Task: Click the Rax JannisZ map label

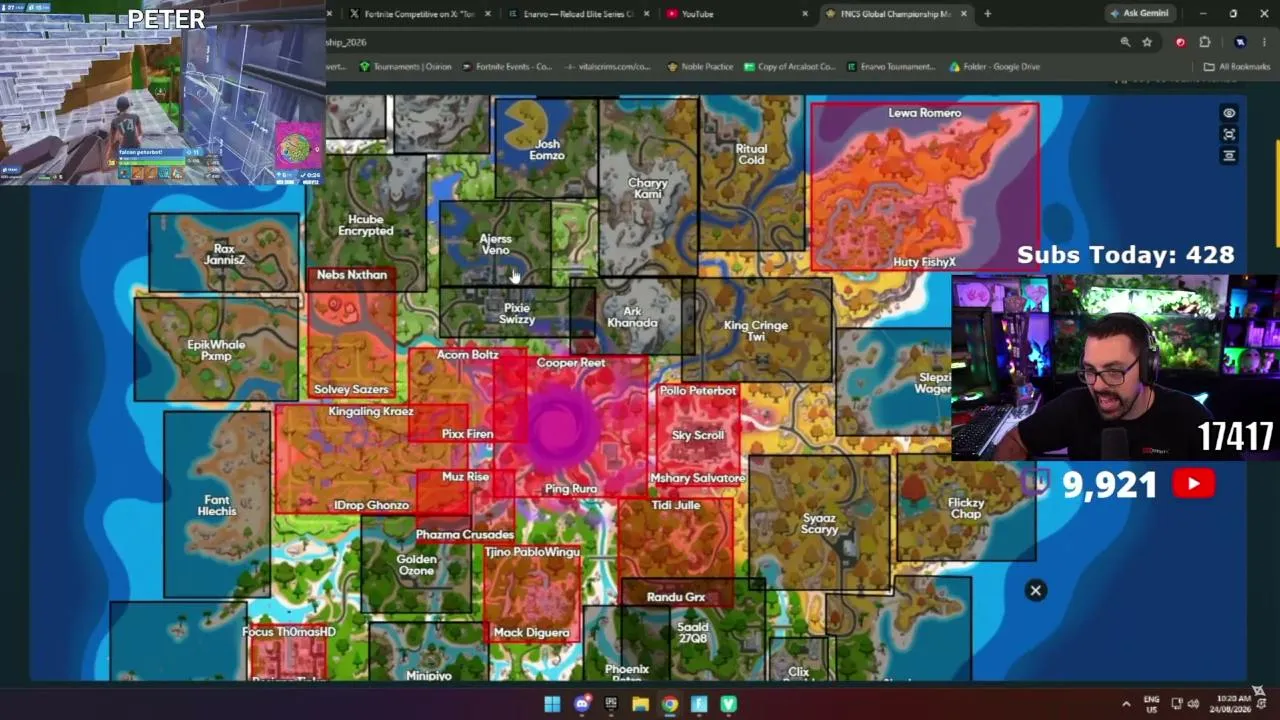Action: (224, 254)
